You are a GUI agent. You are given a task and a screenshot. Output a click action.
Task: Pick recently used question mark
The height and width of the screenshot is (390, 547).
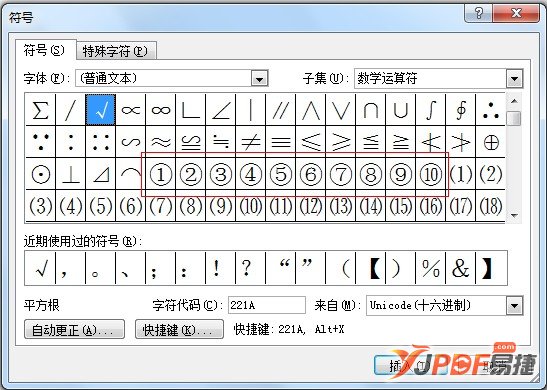point(250,268)
